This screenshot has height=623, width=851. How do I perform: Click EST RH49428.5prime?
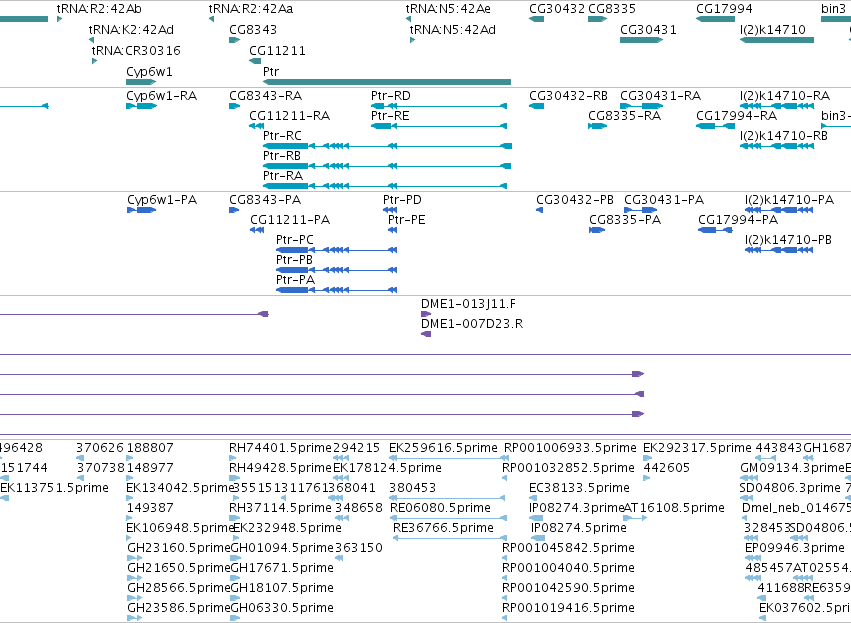coord(280,468)
